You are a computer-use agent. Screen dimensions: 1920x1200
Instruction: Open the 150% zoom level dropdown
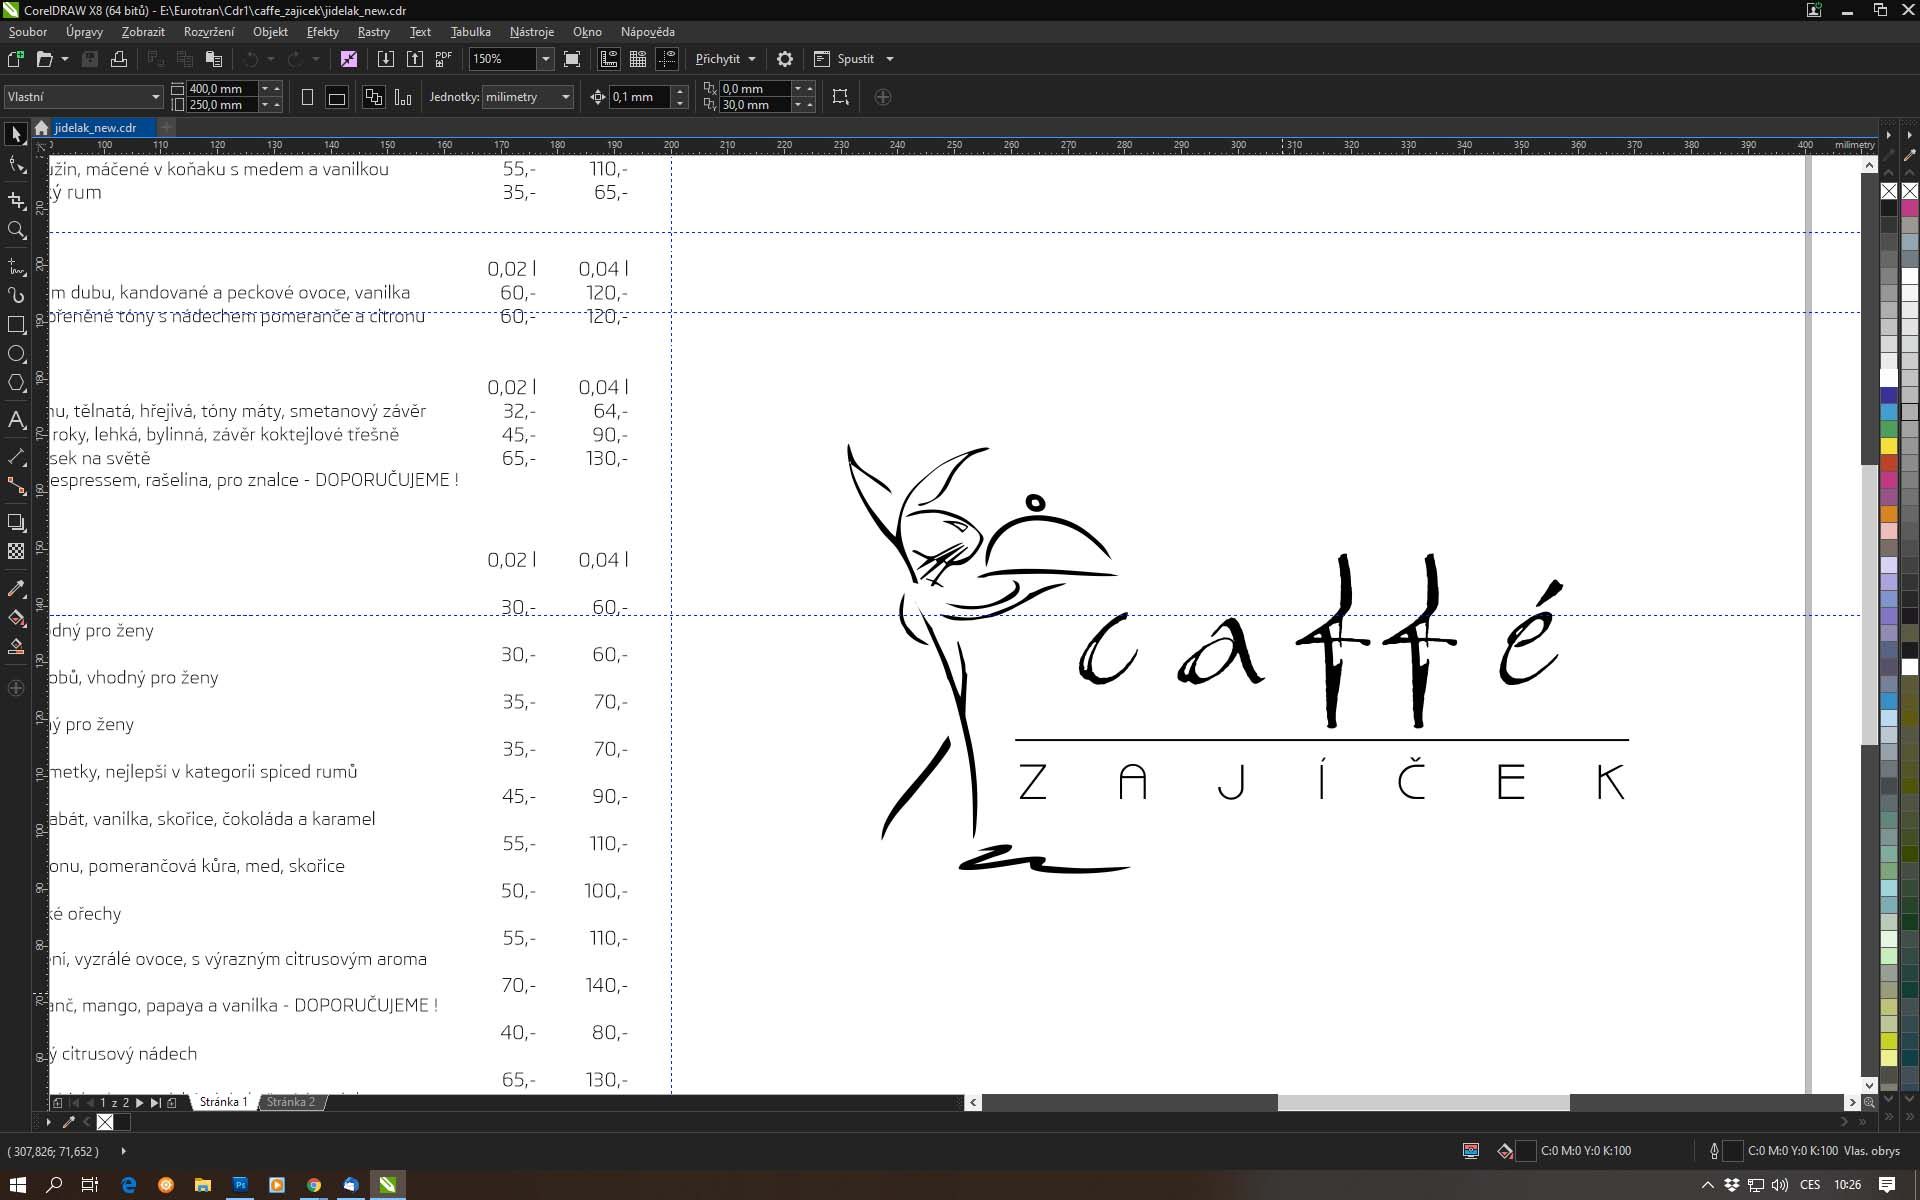[x=545, y=59]
